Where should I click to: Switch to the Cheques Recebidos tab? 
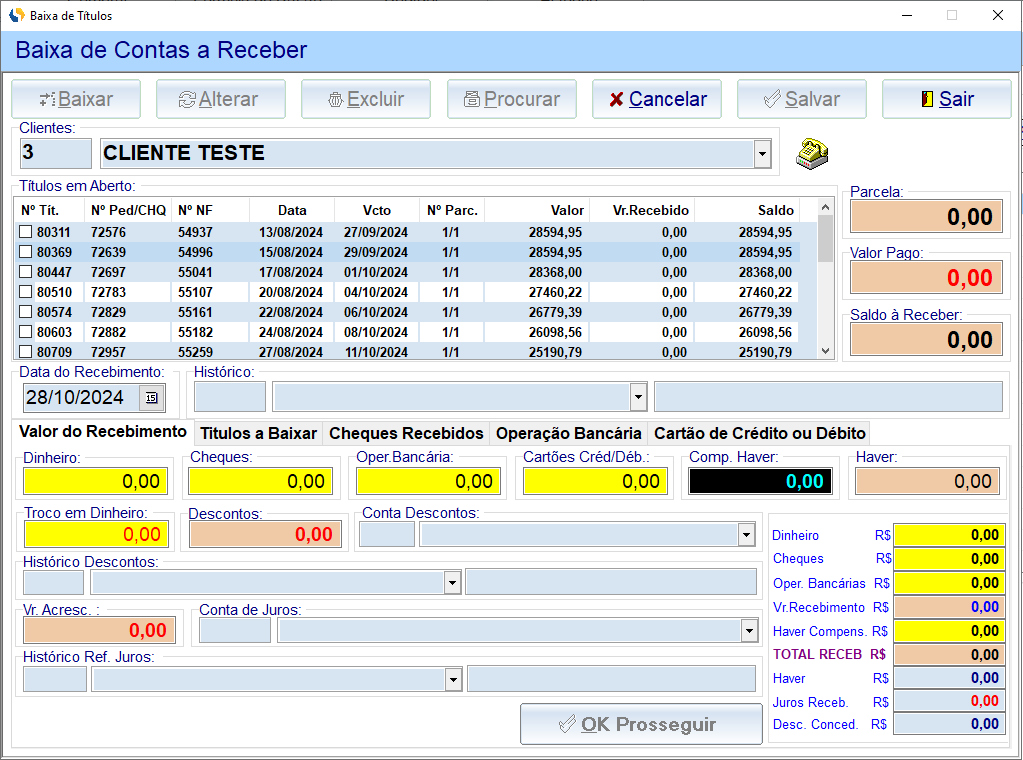406,433
